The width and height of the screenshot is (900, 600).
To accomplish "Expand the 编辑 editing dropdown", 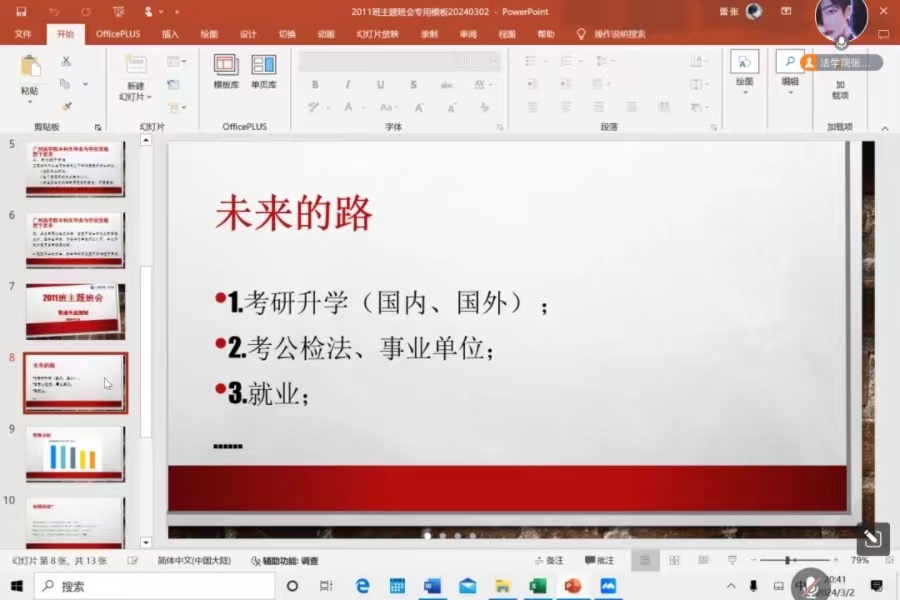I will pyautogui.click(x=790, y=92).
